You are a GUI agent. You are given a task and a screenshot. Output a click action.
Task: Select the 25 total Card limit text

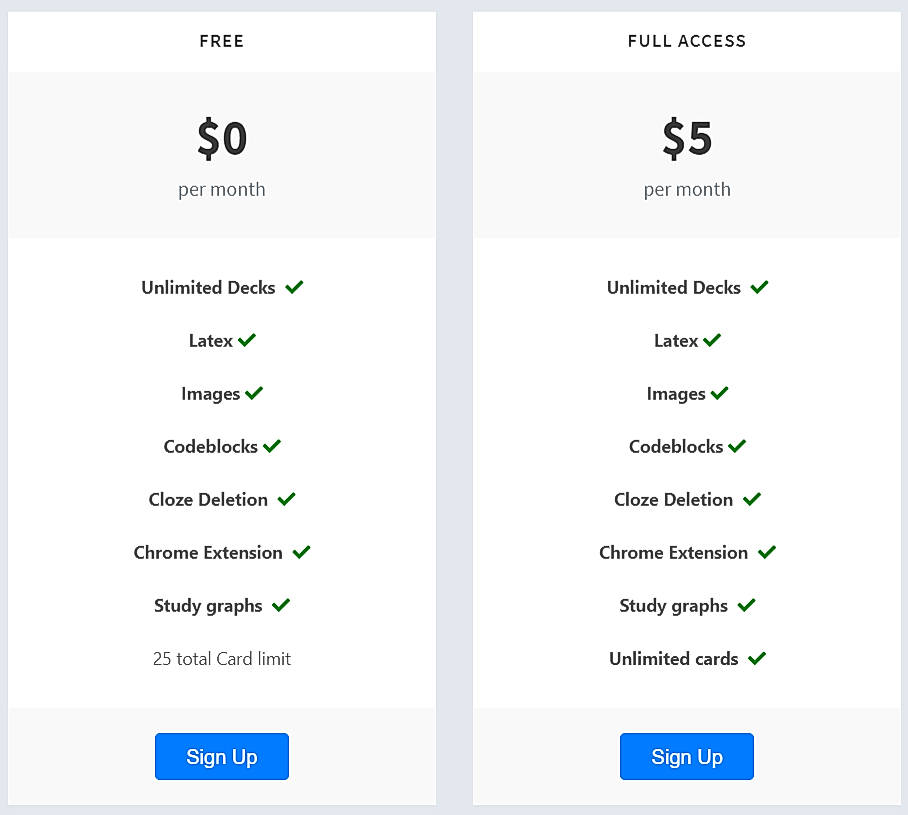[221, 658]
